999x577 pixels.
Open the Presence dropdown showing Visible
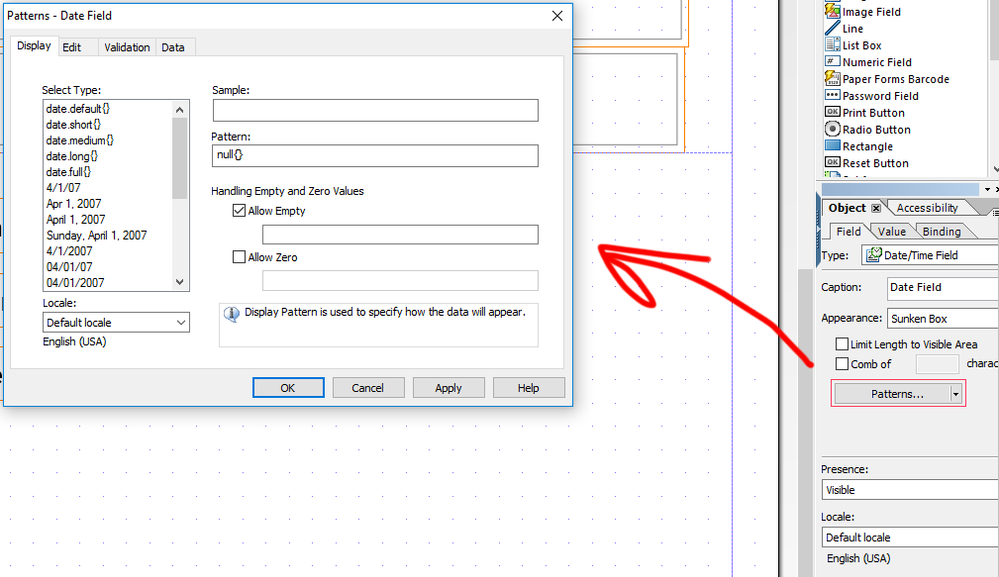(x=908, y=490)
